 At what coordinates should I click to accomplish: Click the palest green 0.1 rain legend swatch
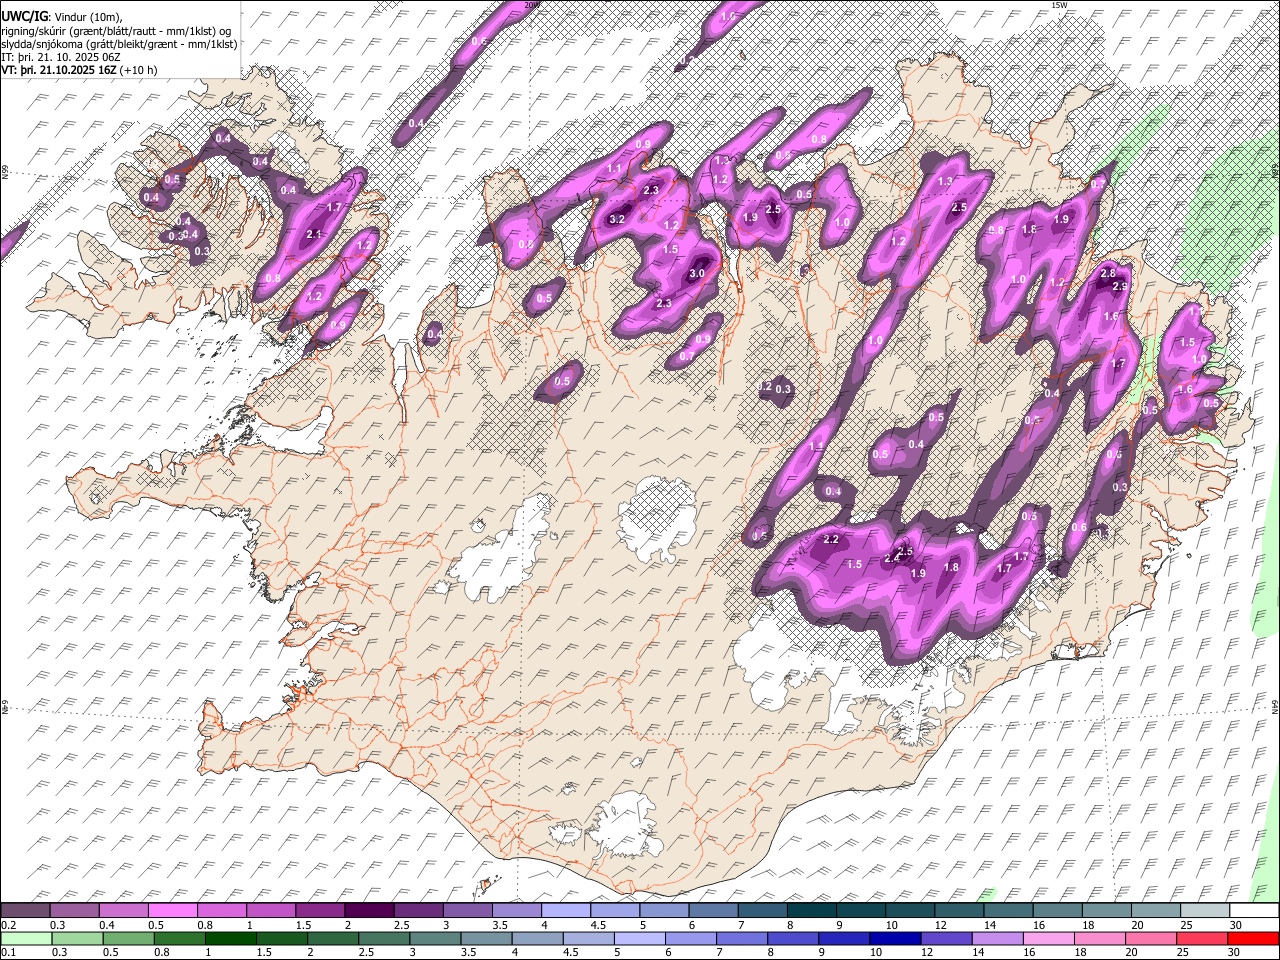point(26,938)
